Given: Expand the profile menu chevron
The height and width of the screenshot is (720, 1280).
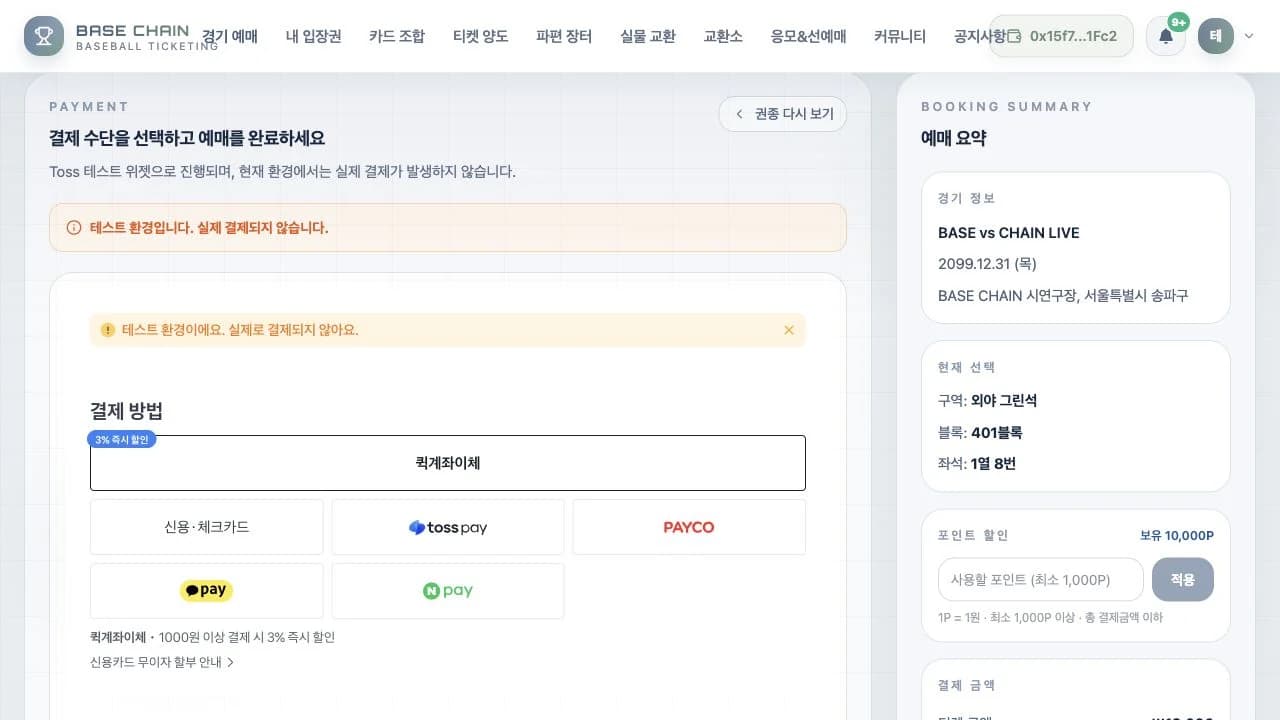Looking at the screenshot, I should tap(1249, 36).
